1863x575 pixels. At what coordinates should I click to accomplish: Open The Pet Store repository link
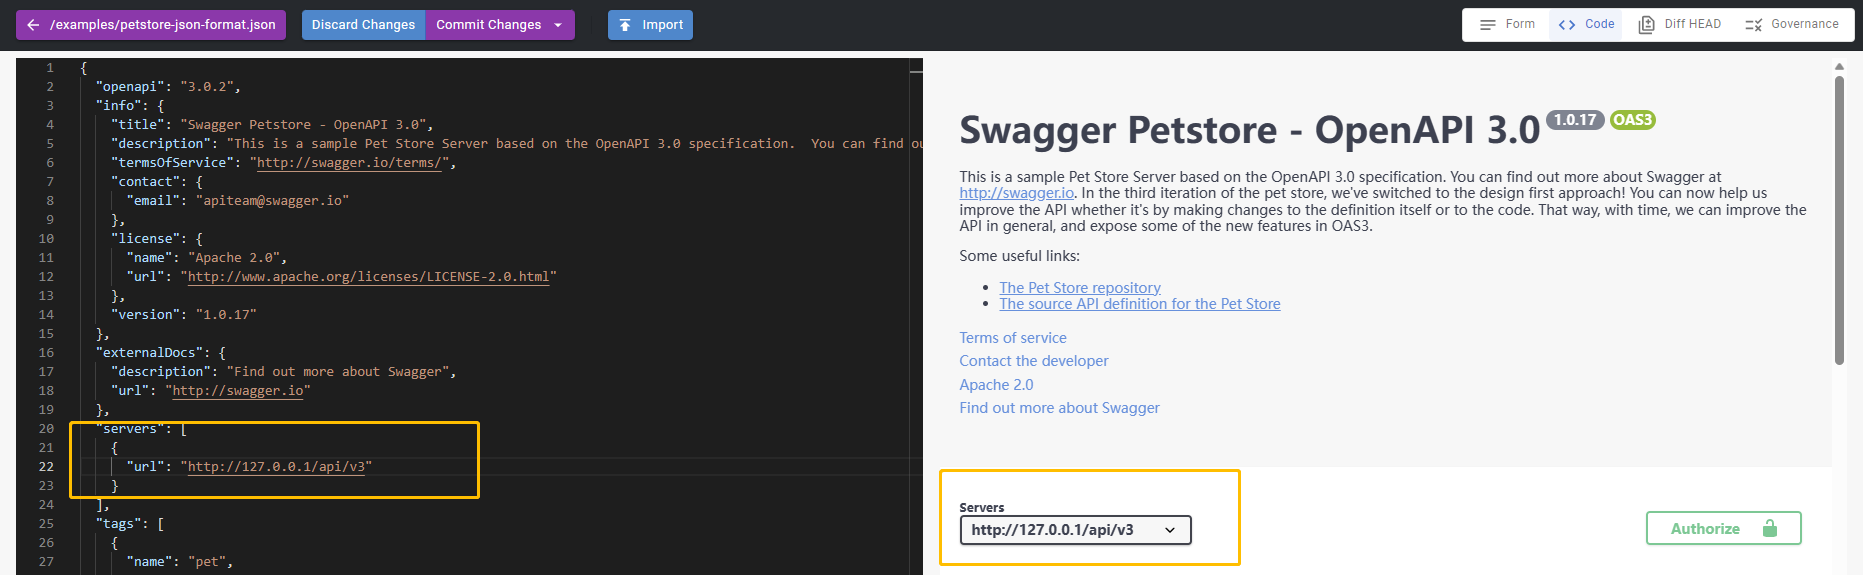pos(1080,288)
